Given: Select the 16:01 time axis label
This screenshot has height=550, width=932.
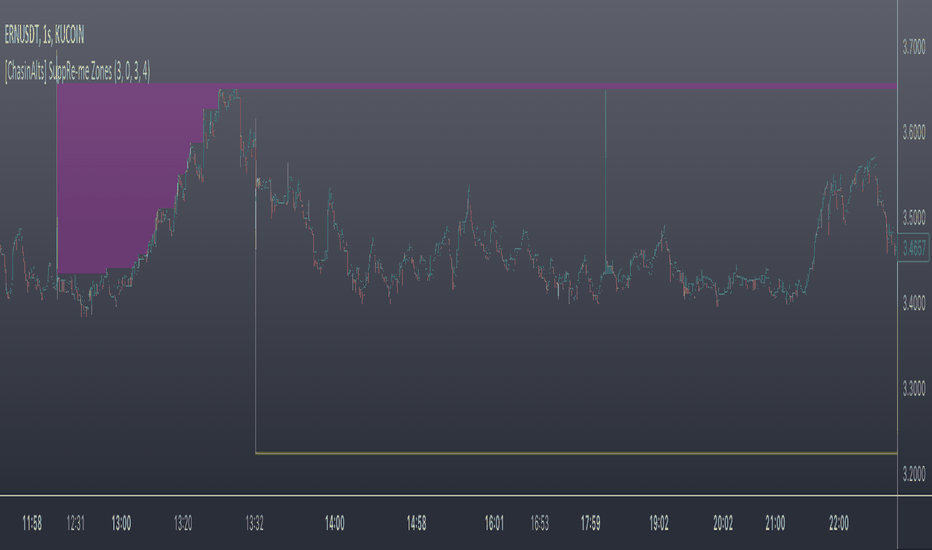Looking at the screenshot, I should point(494,523).
